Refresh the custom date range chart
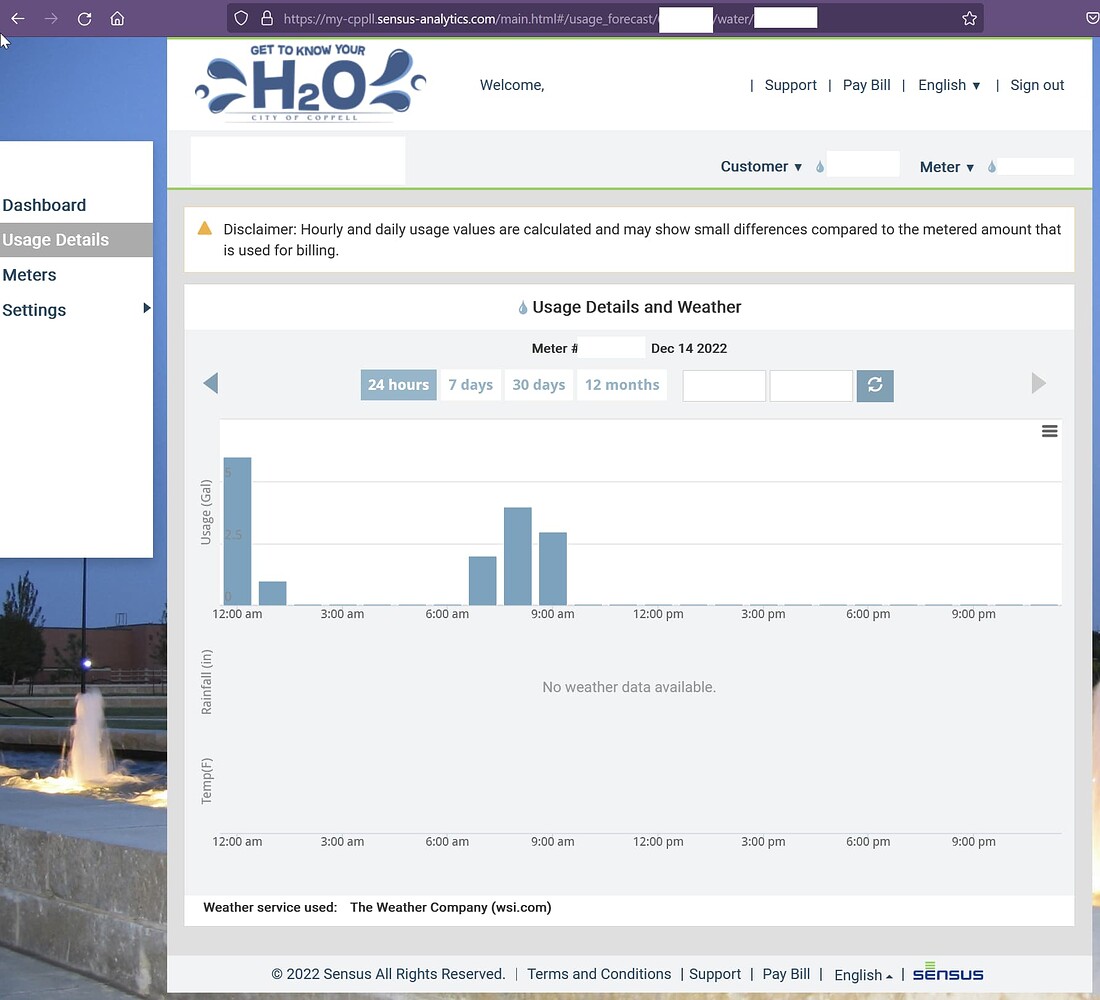This screenshot has height=1000, width=1100. click(875, 385)
